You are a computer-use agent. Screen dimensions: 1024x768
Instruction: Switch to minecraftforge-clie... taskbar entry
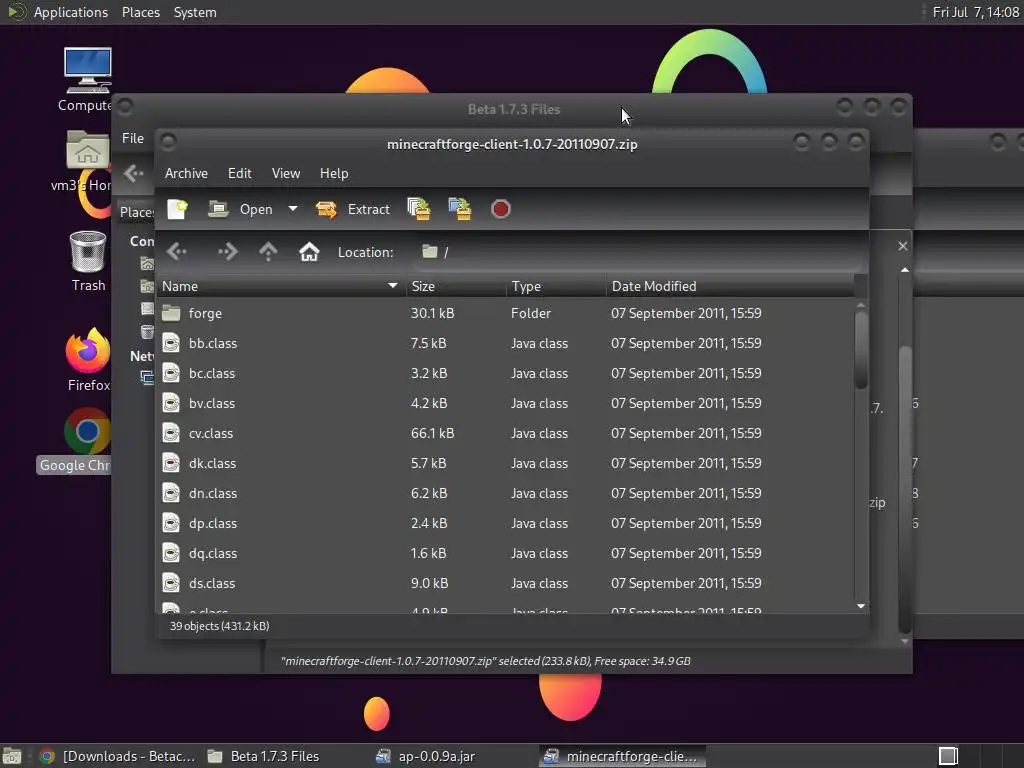(x=623, y=756)
